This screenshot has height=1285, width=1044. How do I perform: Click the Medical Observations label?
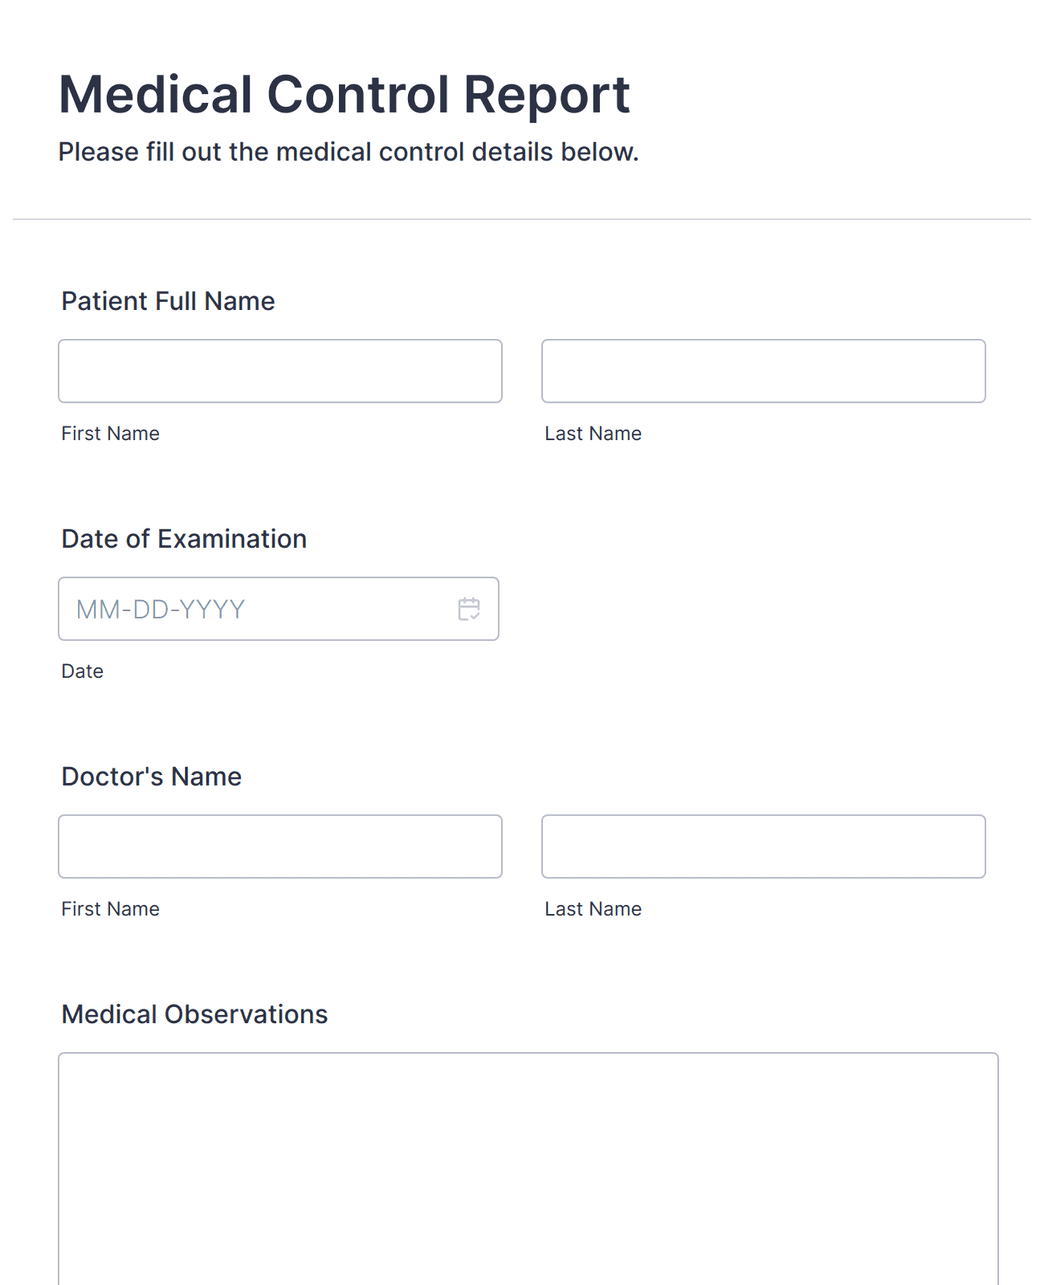pyautogui.click(x=194, y=1014)
